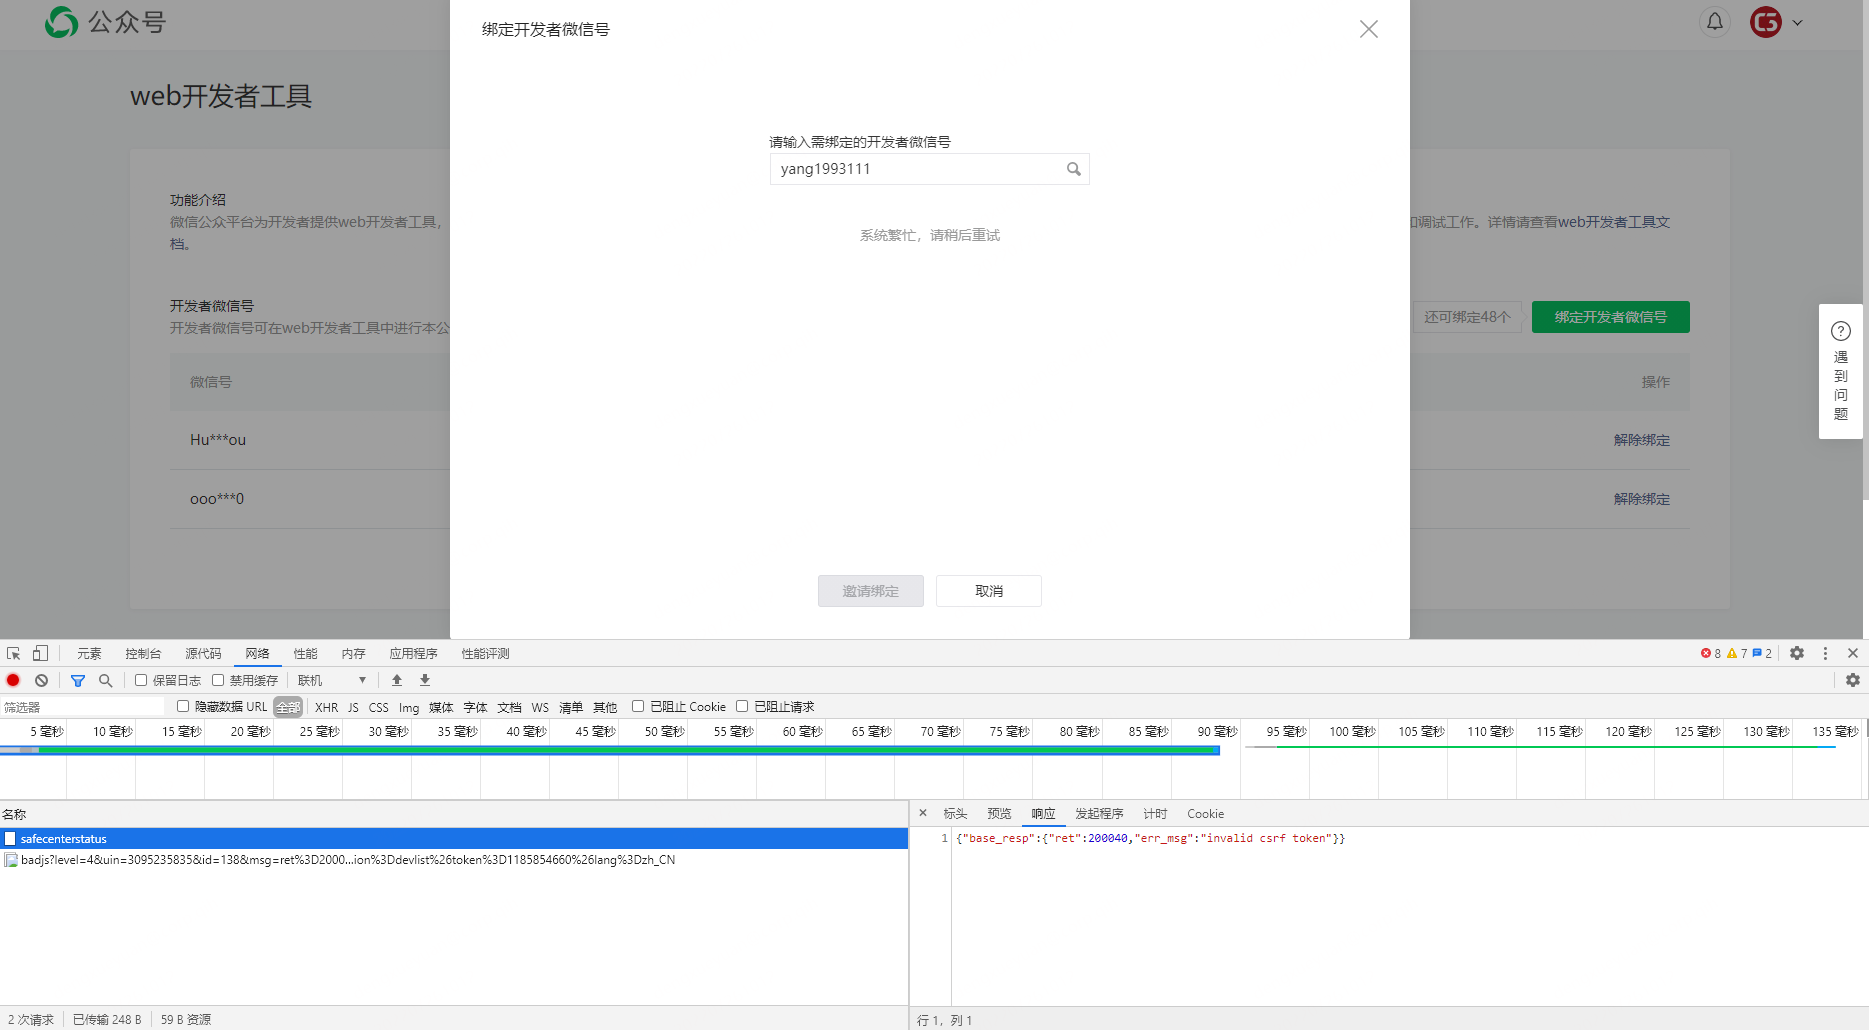Click the inspect element picker icon
This screenshot has width=1869, height=1030.
coord(14,653)
